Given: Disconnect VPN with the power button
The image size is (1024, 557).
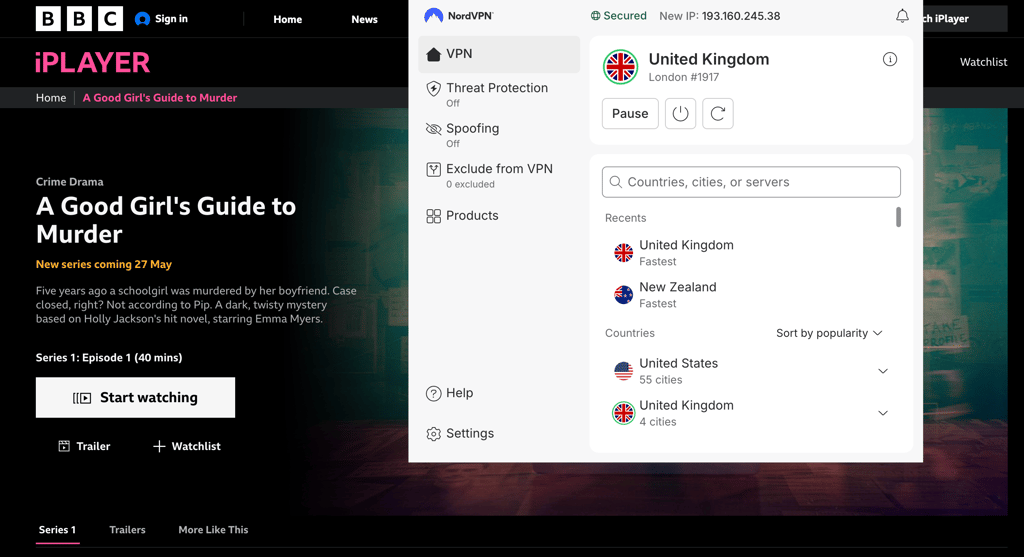Looking at the screenshot, I should tap(680, 114).
